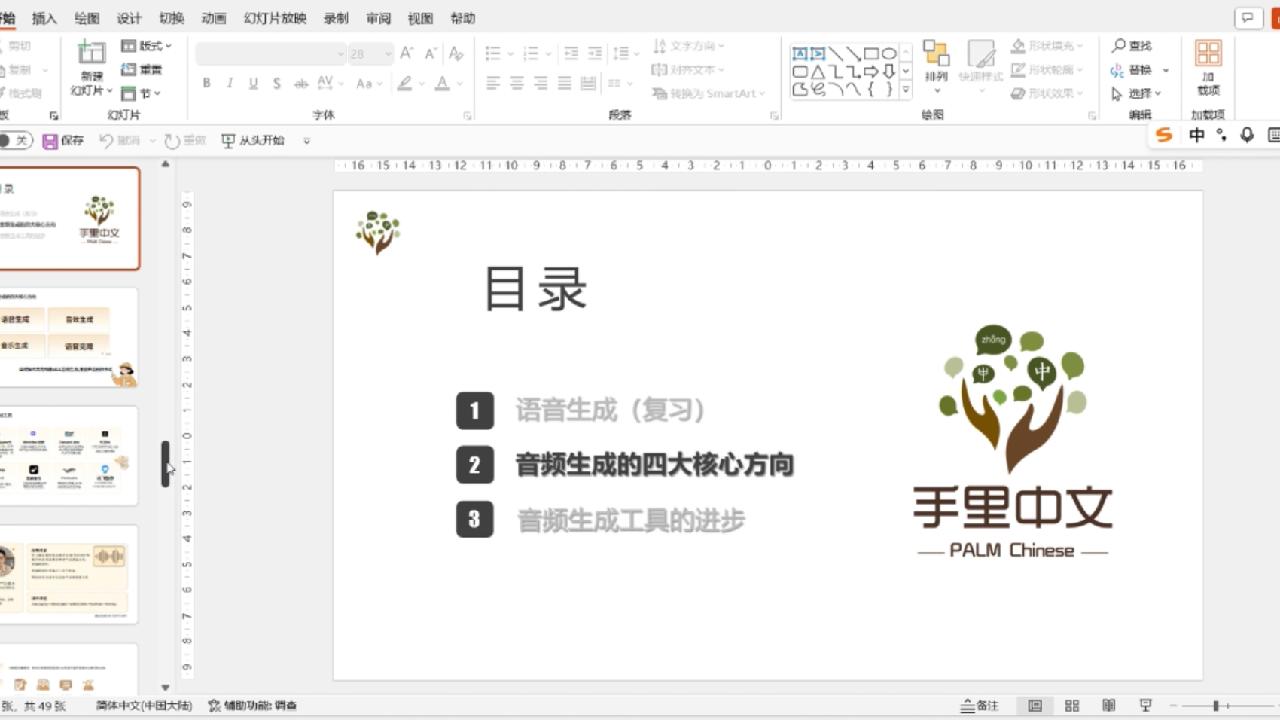Increase list indent level
1280x720 pixels.
pyautogui.click(x=596, y=53)
